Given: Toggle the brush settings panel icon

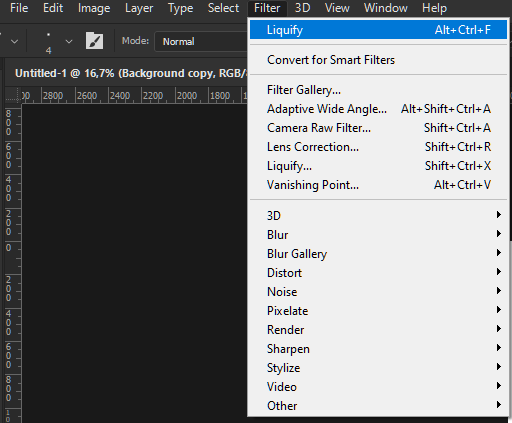Looking at the screenshot, I should point(94,41).
